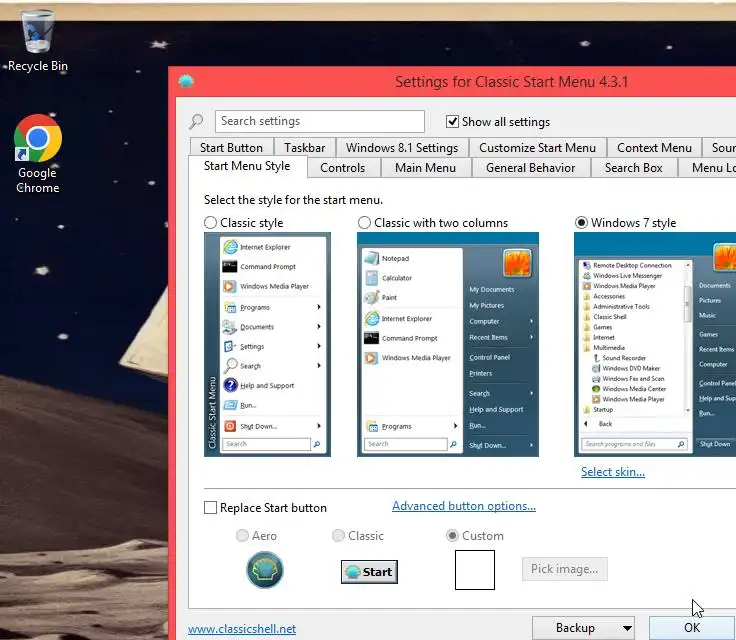
Task: Click the Classic Shell icon in title bar
Action: click(186, 81)
